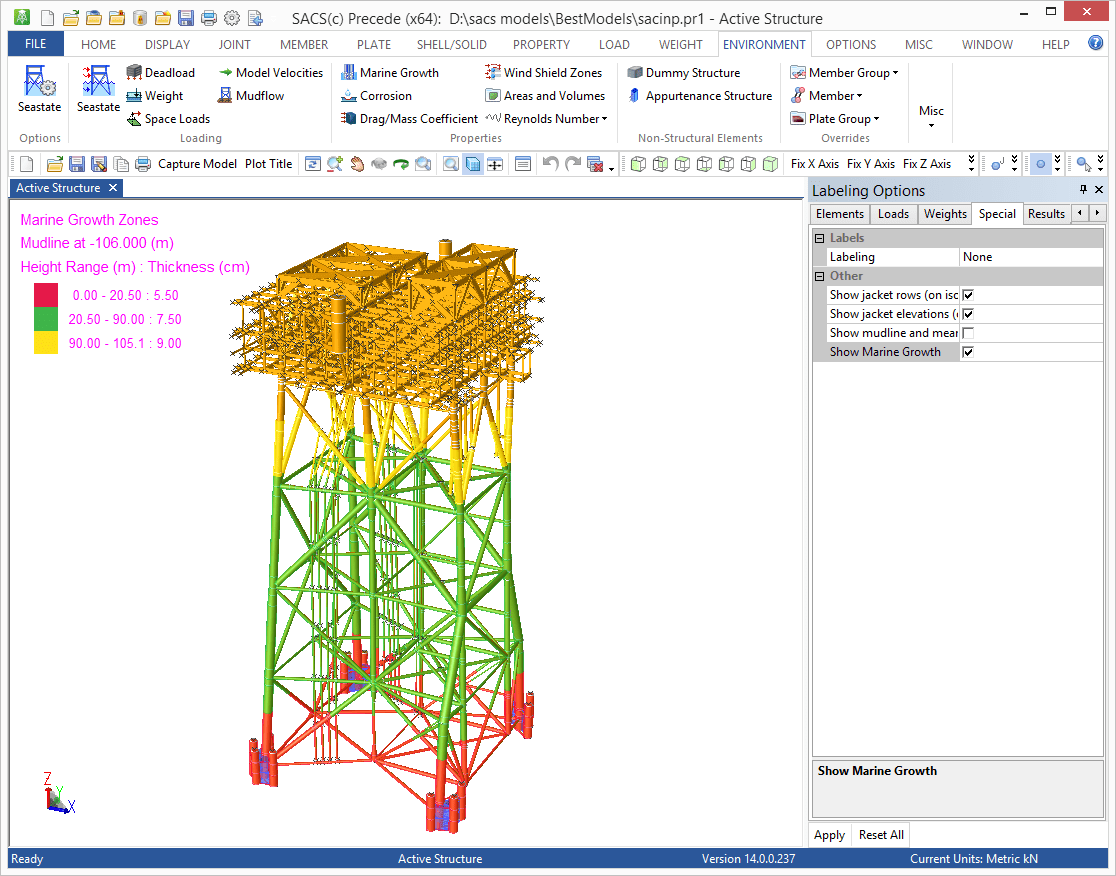Select the Corrosion tool
This screenshot has width=1116, height=876.
point(382,95)
